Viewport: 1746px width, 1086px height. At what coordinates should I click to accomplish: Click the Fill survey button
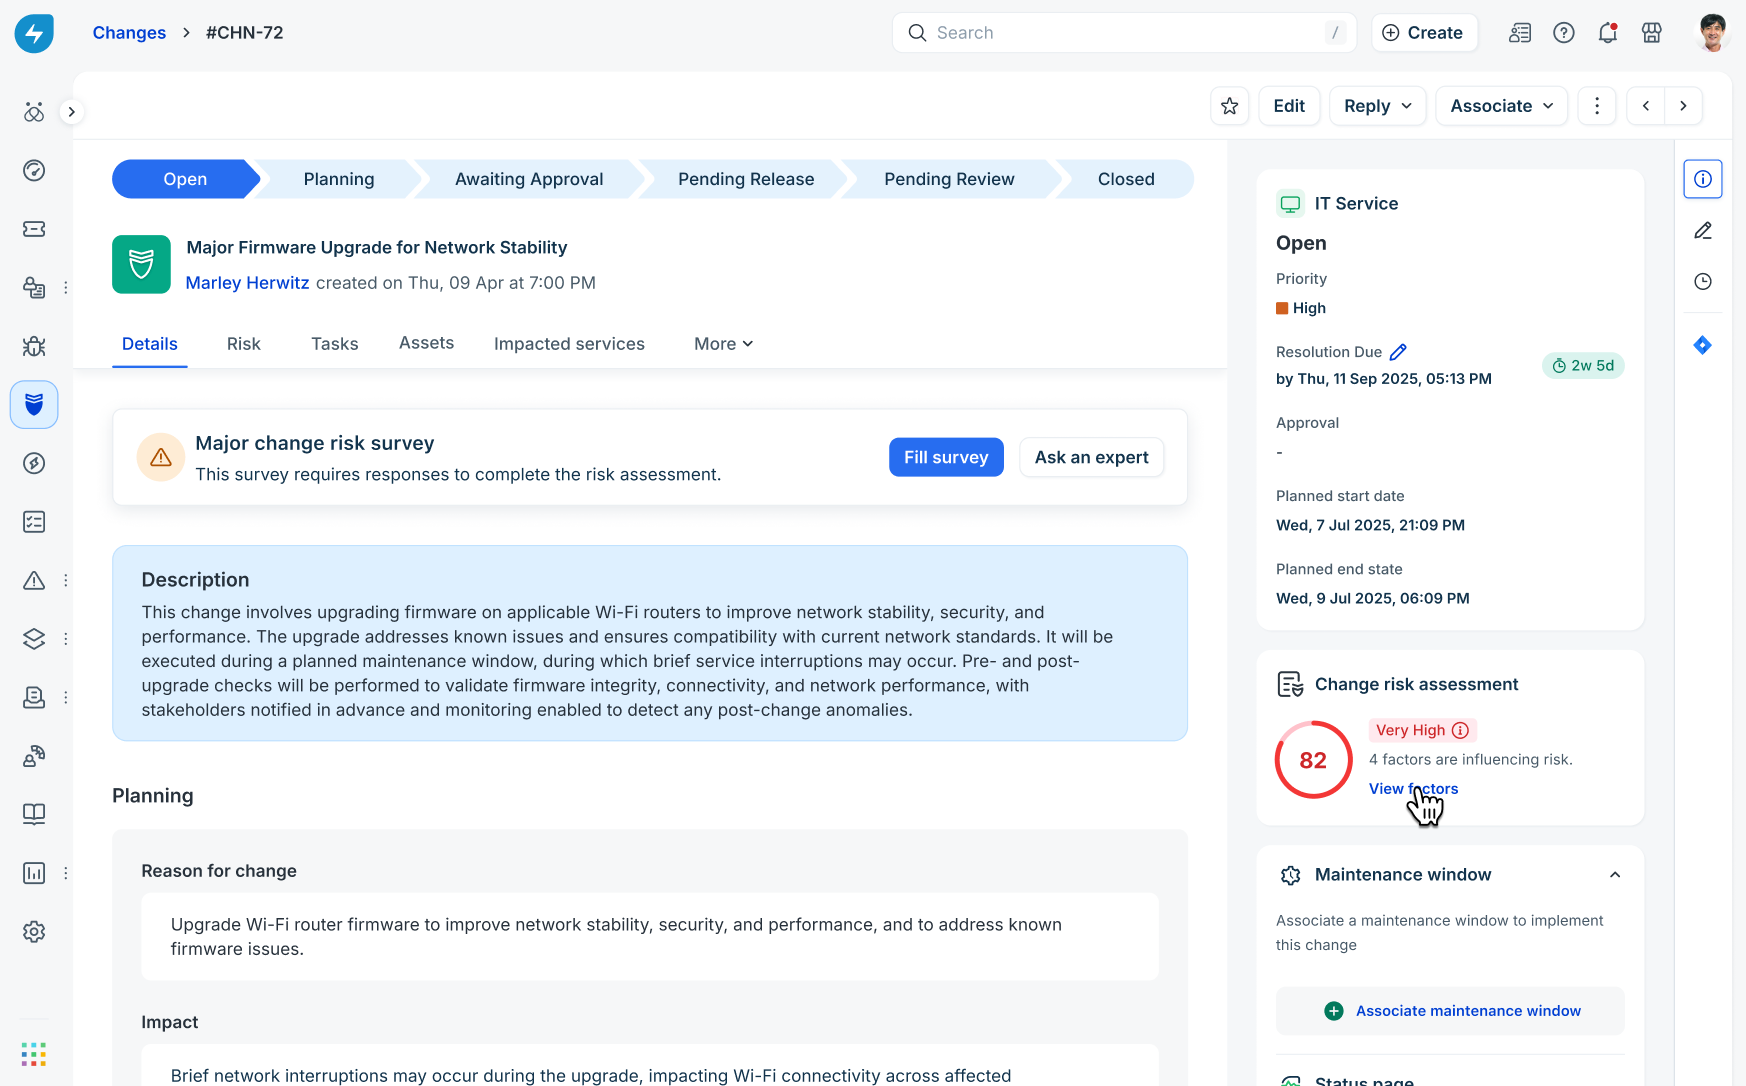(946, 457)
